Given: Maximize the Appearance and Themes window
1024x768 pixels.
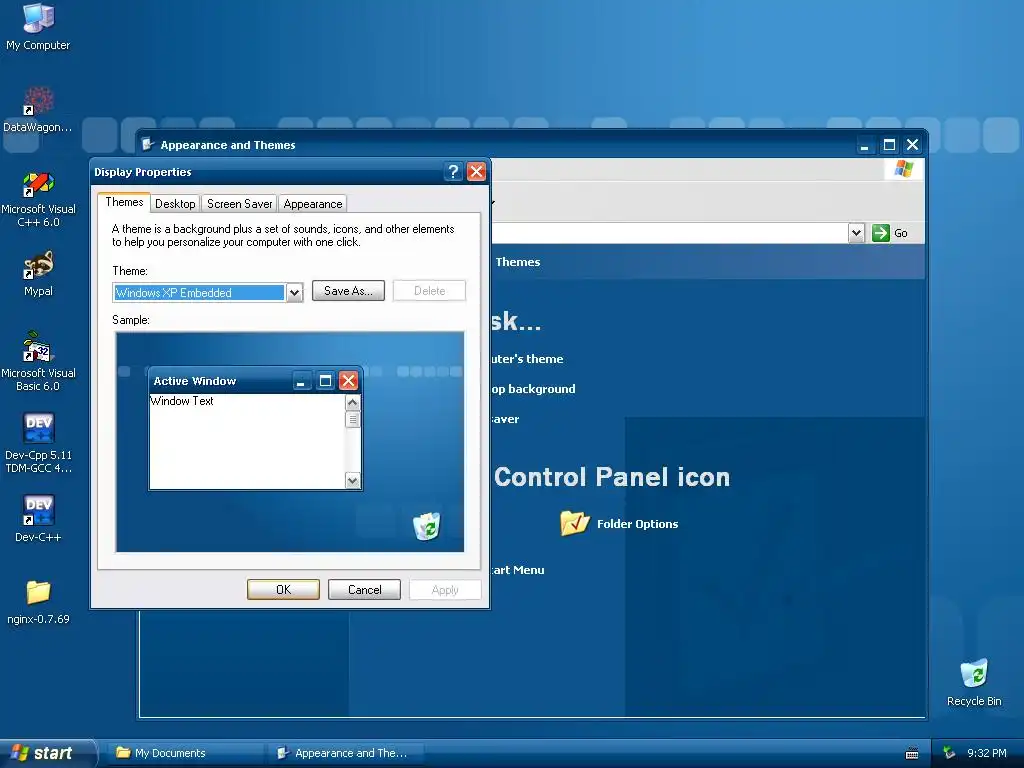Looking at the screenshot, I should 889,145.
